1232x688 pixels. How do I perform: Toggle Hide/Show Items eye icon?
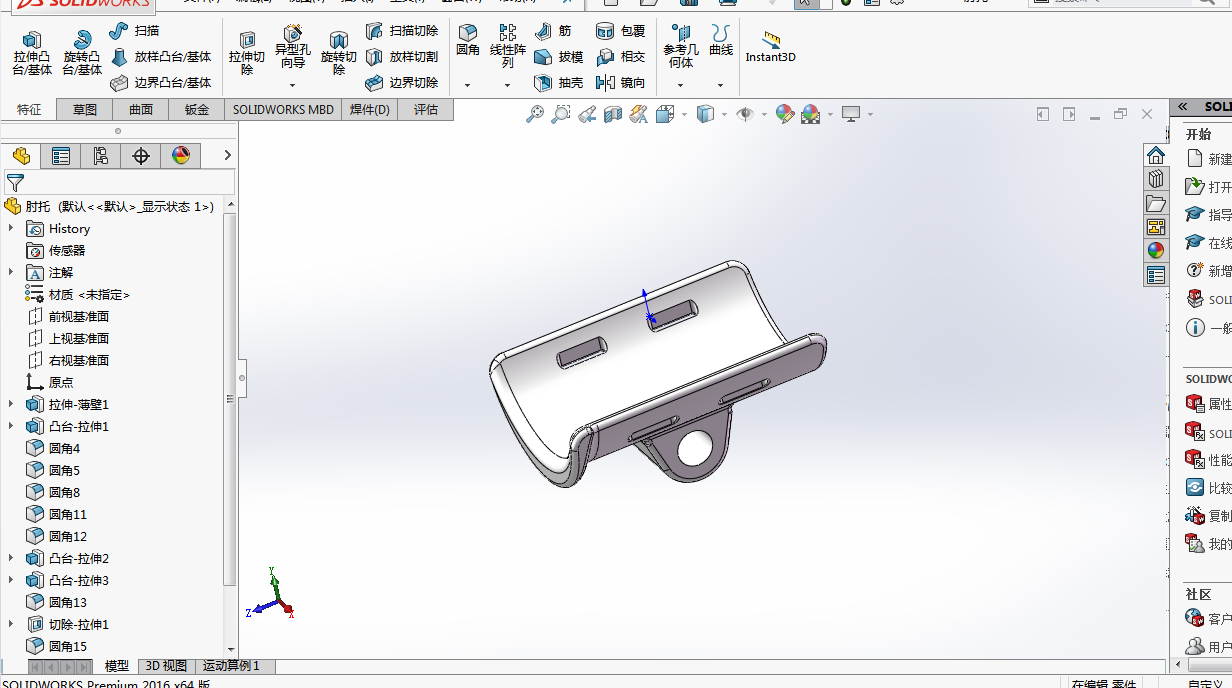tap(745, 114)
